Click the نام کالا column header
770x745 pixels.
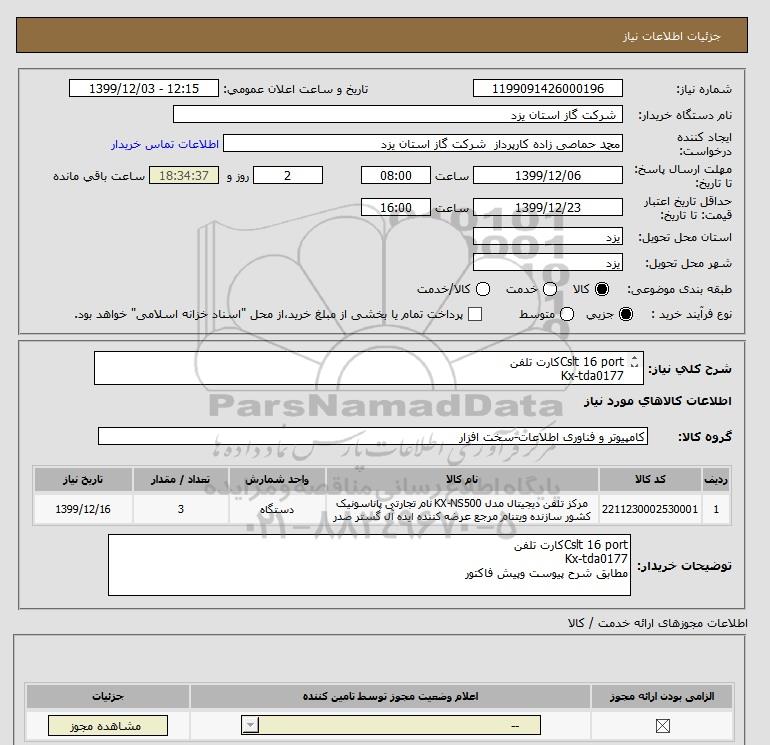[x=462, y=479]
